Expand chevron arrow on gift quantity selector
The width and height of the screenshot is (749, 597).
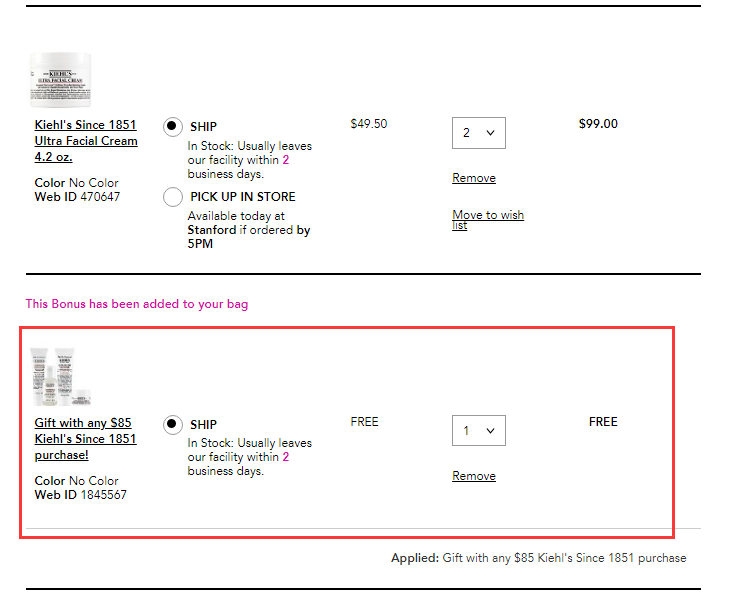pos(490,431)
